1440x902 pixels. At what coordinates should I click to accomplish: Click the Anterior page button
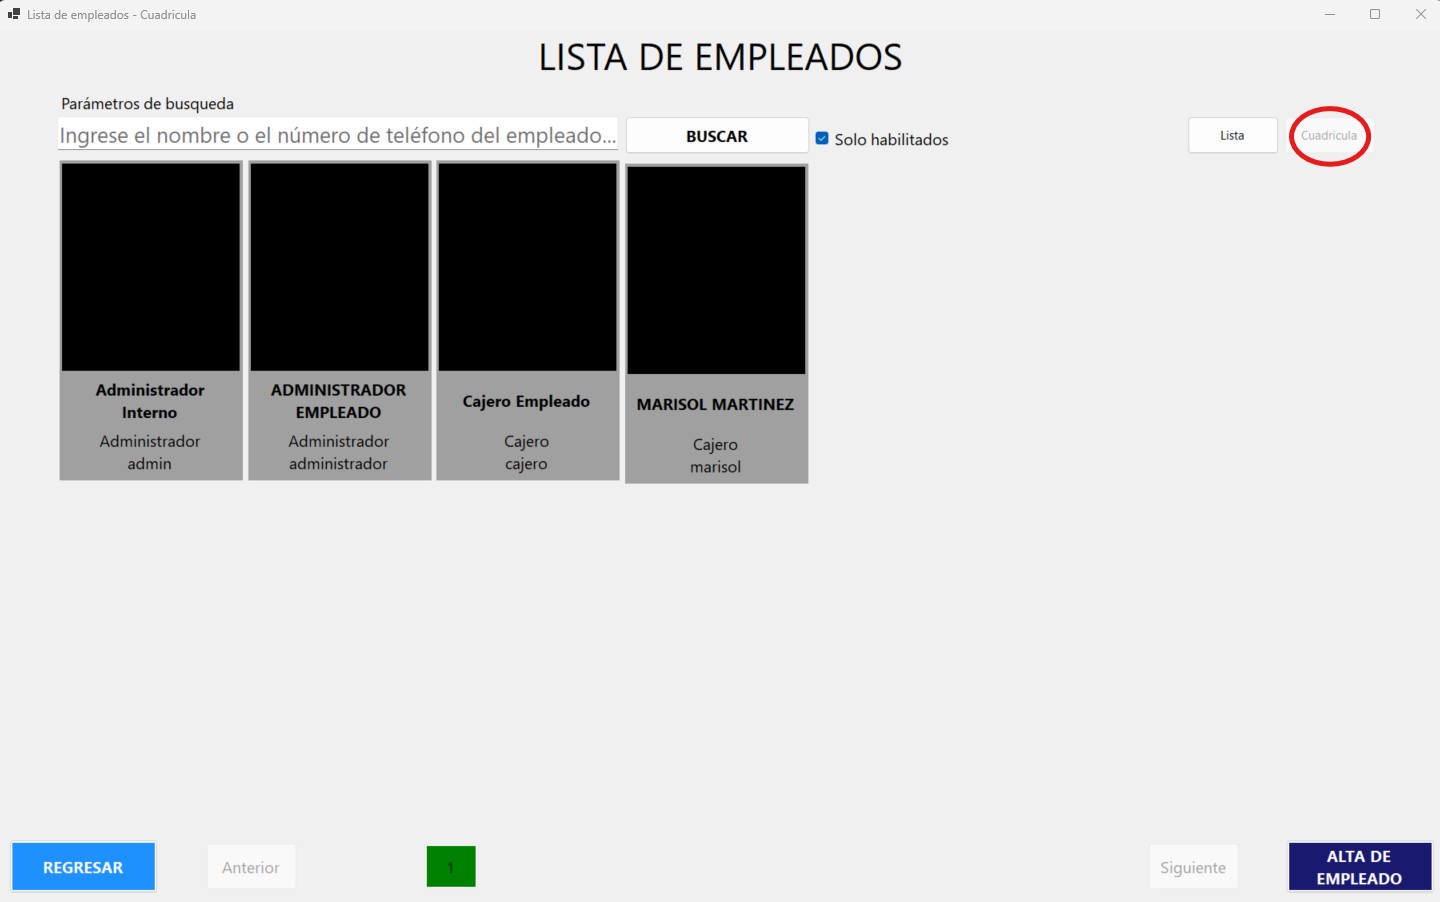(251, 867)
